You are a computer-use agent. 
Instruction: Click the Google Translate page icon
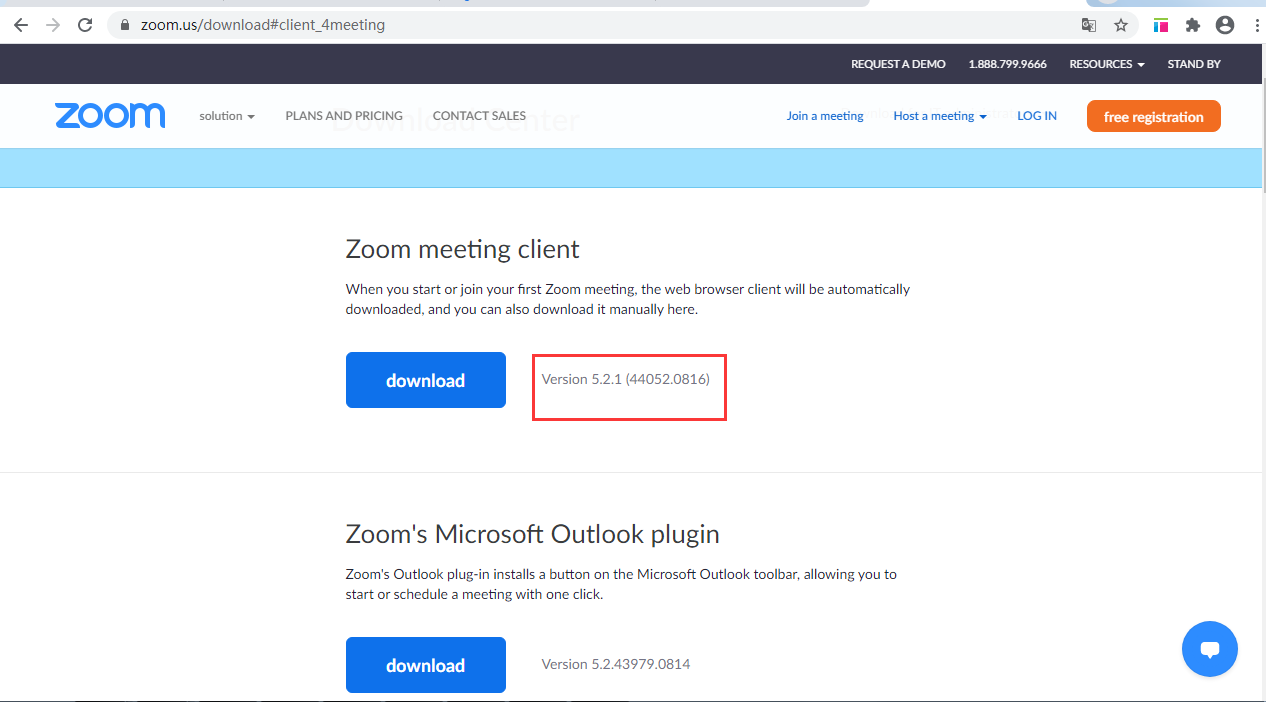pos(1089,25)
